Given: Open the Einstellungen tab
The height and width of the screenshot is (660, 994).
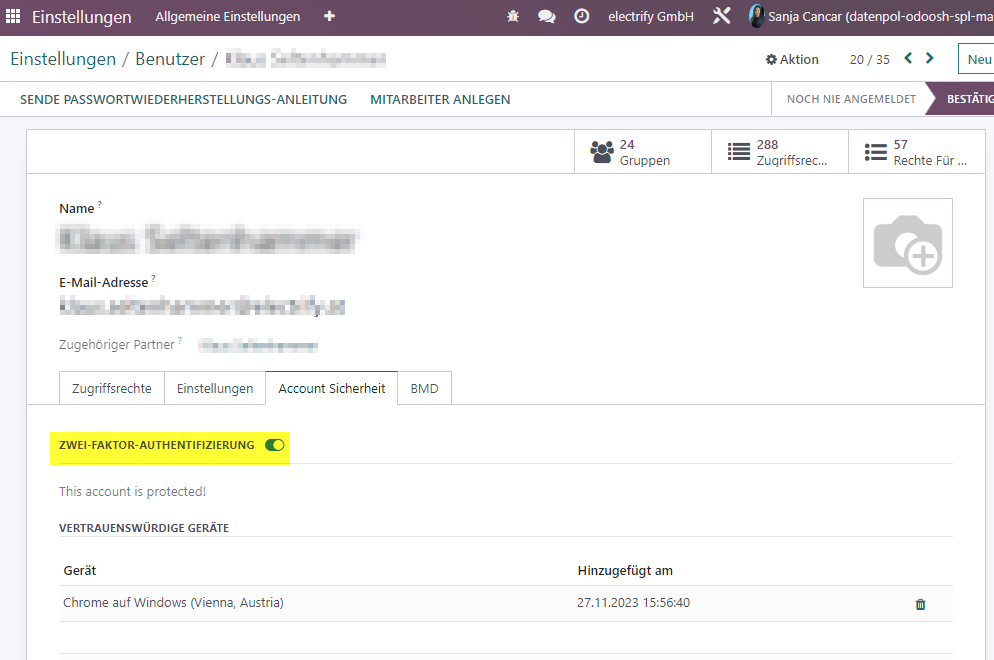Looking at the screenshot, I should click(x=215, y=388).
